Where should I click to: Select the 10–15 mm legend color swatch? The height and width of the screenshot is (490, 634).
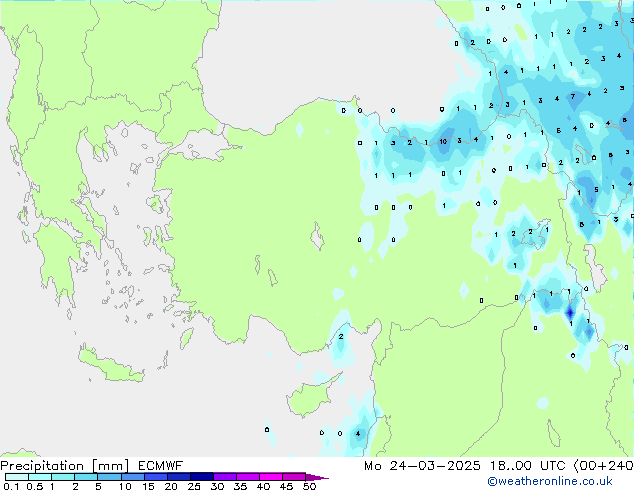(x=132, y=477)
